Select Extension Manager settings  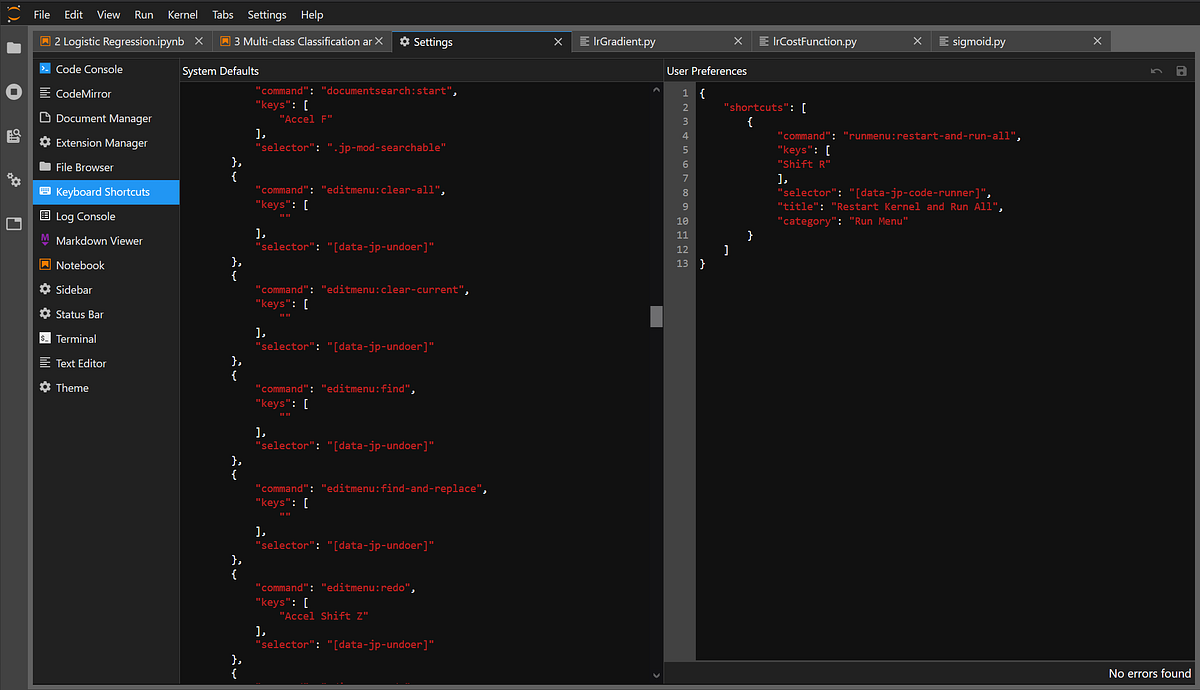coord(106,143)
